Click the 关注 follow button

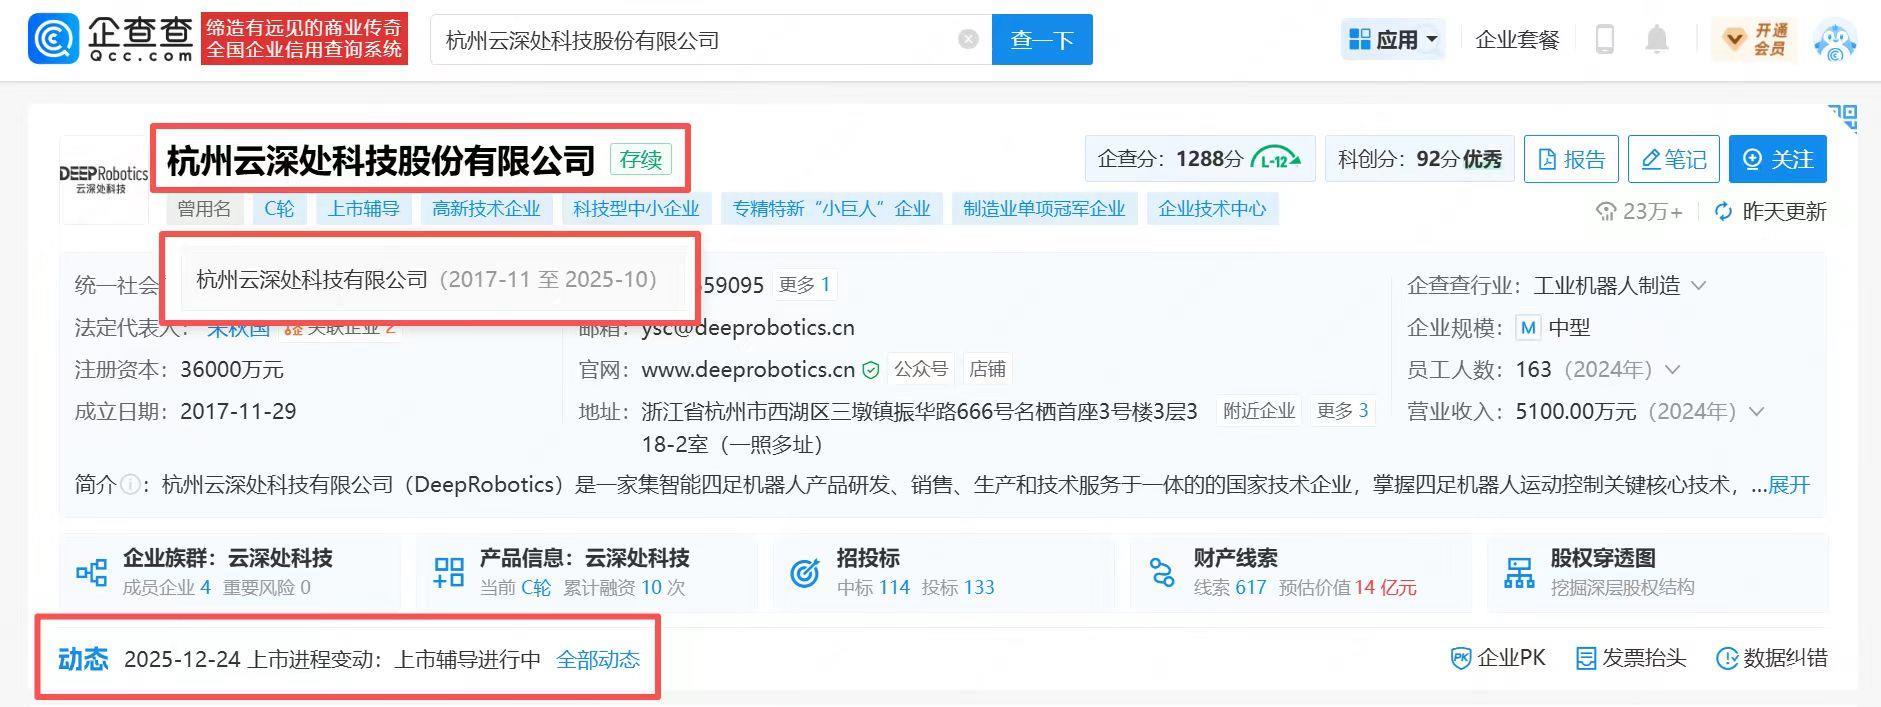(1777, 160)
